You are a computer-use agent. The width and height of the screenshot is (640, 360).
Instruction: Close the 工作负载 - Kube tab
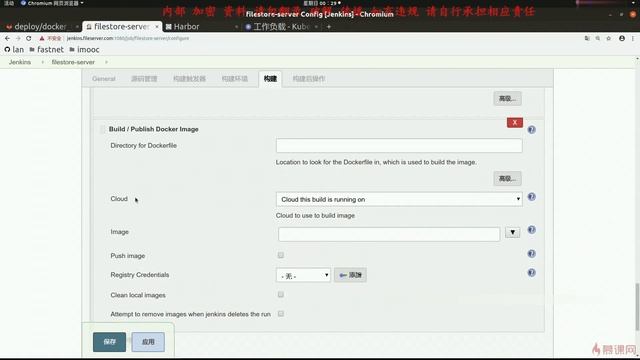pyautogui.click(x=316, y=27)
